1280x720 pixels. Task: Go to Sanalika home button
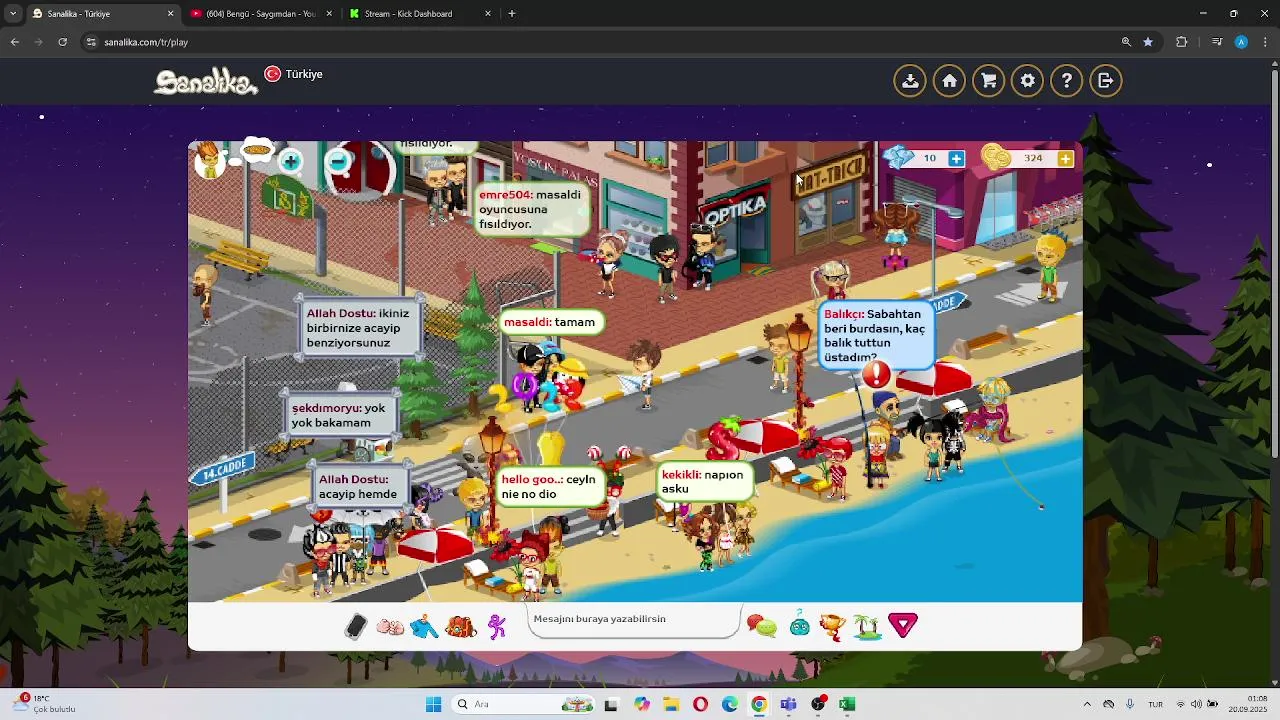tap(949, 81)
